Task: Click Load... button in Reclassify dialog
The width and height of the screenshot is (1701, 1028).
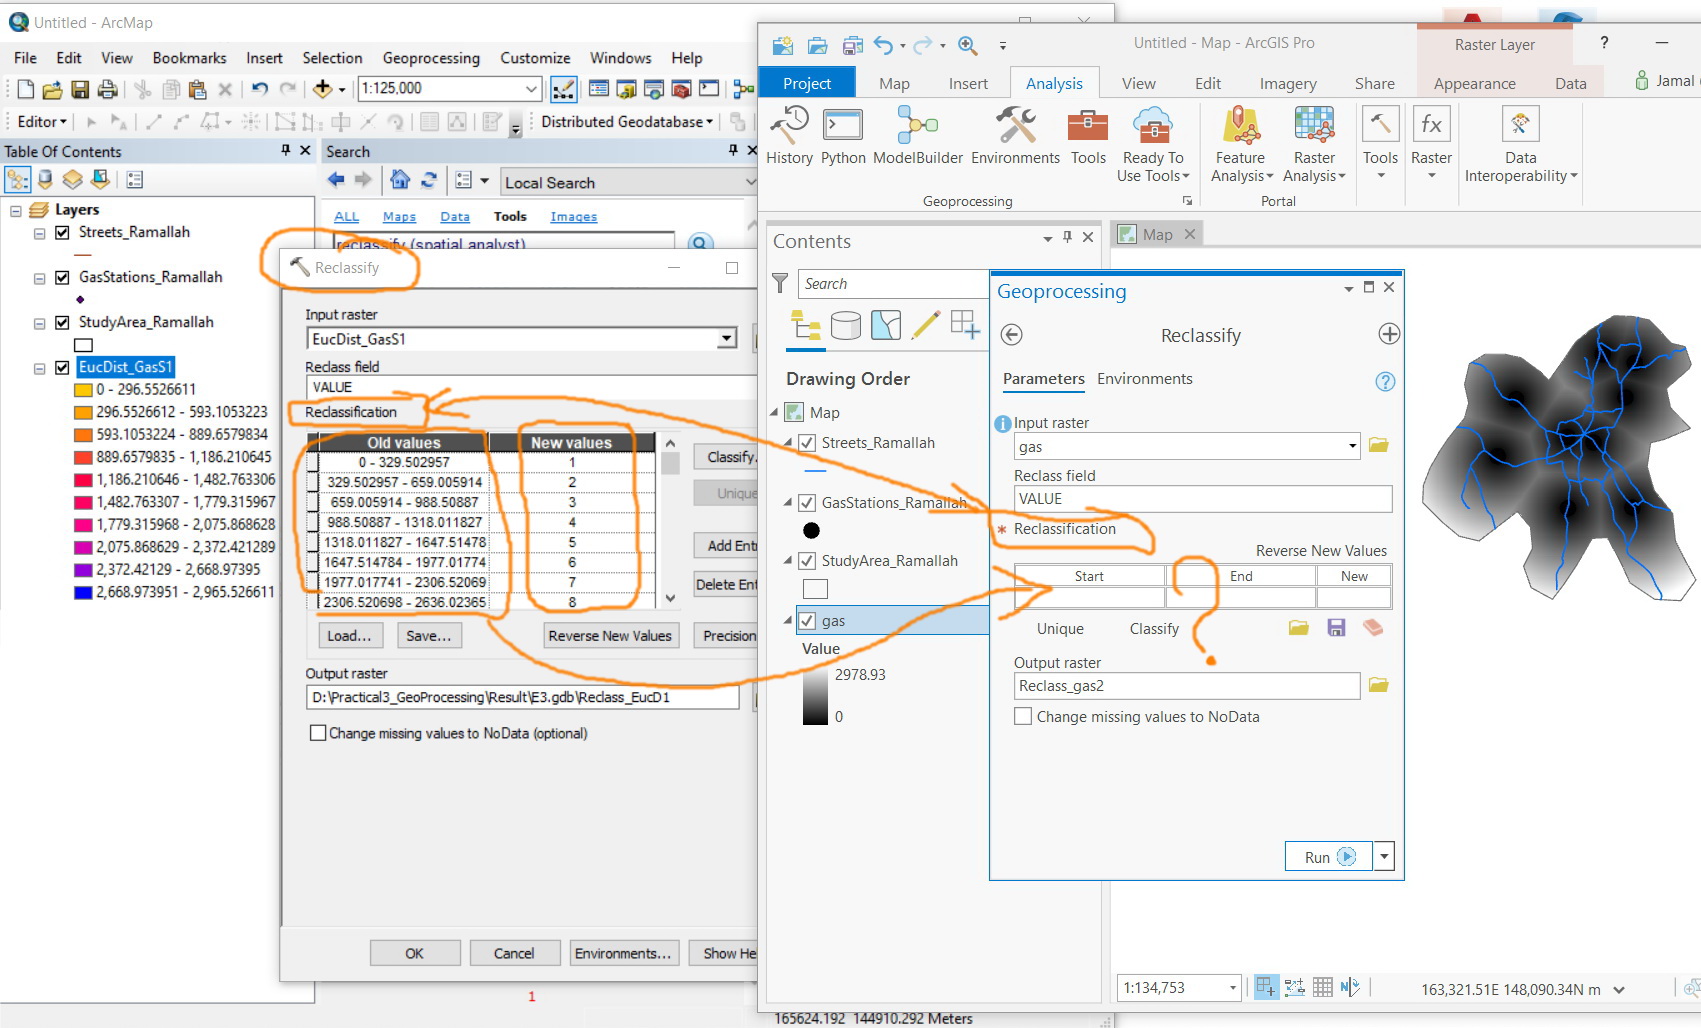Action: point(349,636)
